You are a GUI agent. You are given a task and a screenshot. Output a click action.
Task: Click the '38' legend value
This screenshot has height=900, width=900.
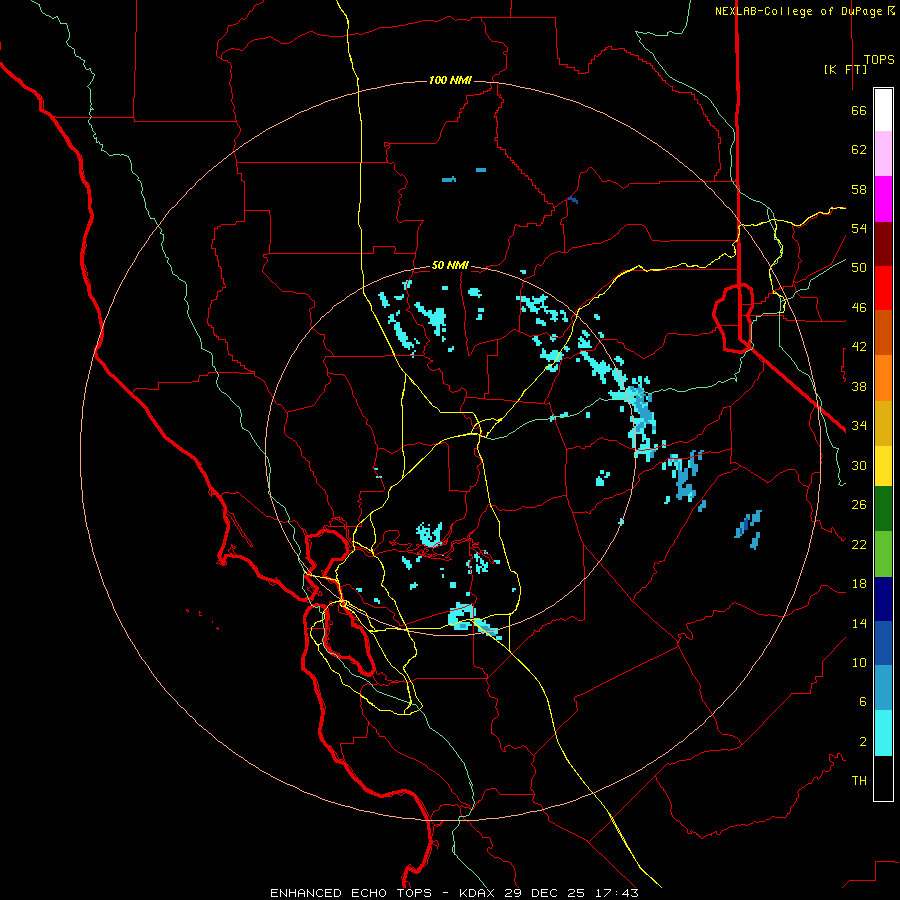[x=859, y=386]
